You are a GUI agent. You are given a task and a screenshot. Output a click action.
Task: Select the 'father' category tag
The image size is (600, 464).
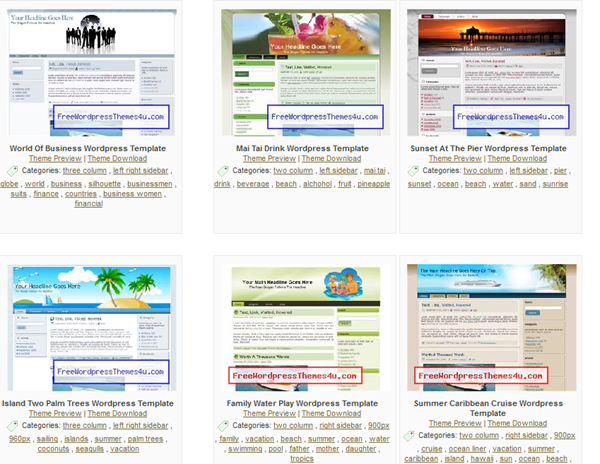point(299,449)
